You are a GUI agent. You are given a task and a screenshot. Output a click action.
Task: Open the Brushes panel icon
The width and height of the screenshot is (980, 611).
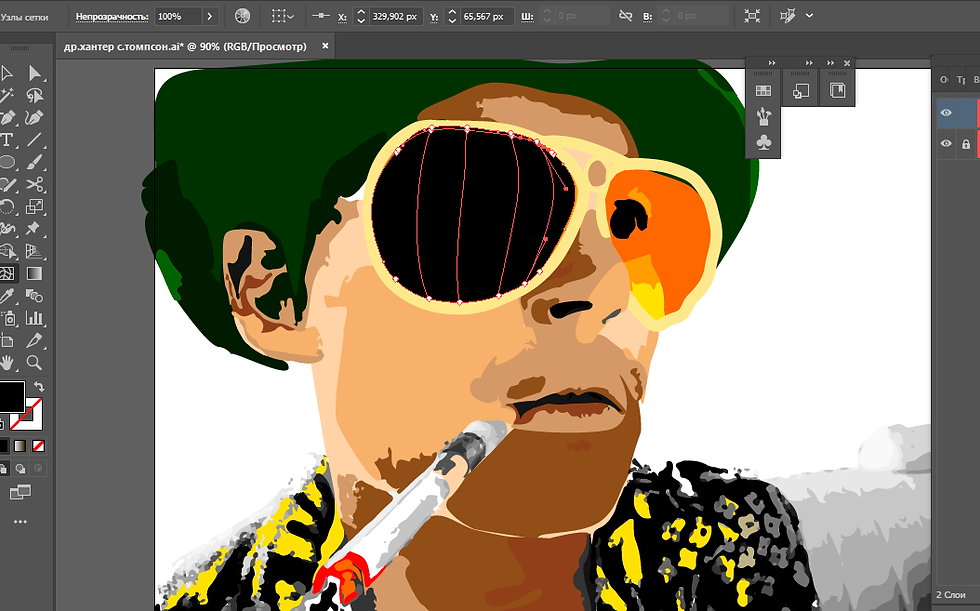pyautogui.click(x=763, y=116)
